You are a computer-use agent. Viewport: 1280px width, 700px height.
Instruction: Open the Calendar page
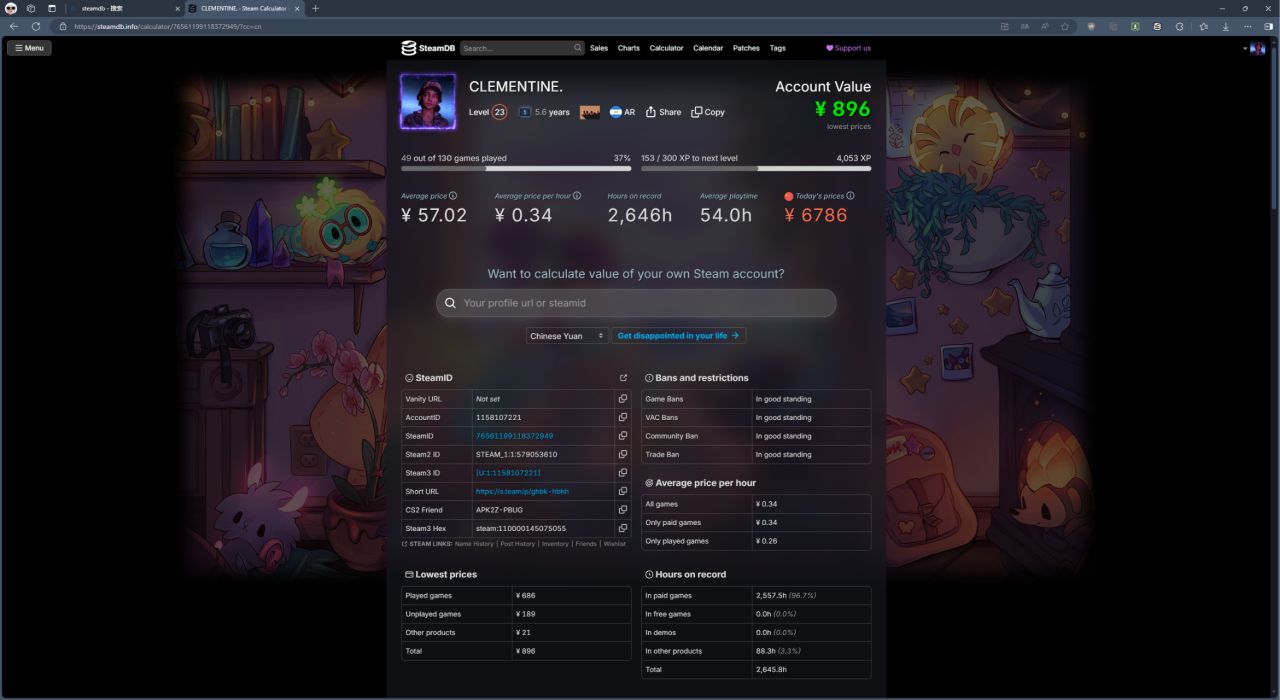point(708,48)
